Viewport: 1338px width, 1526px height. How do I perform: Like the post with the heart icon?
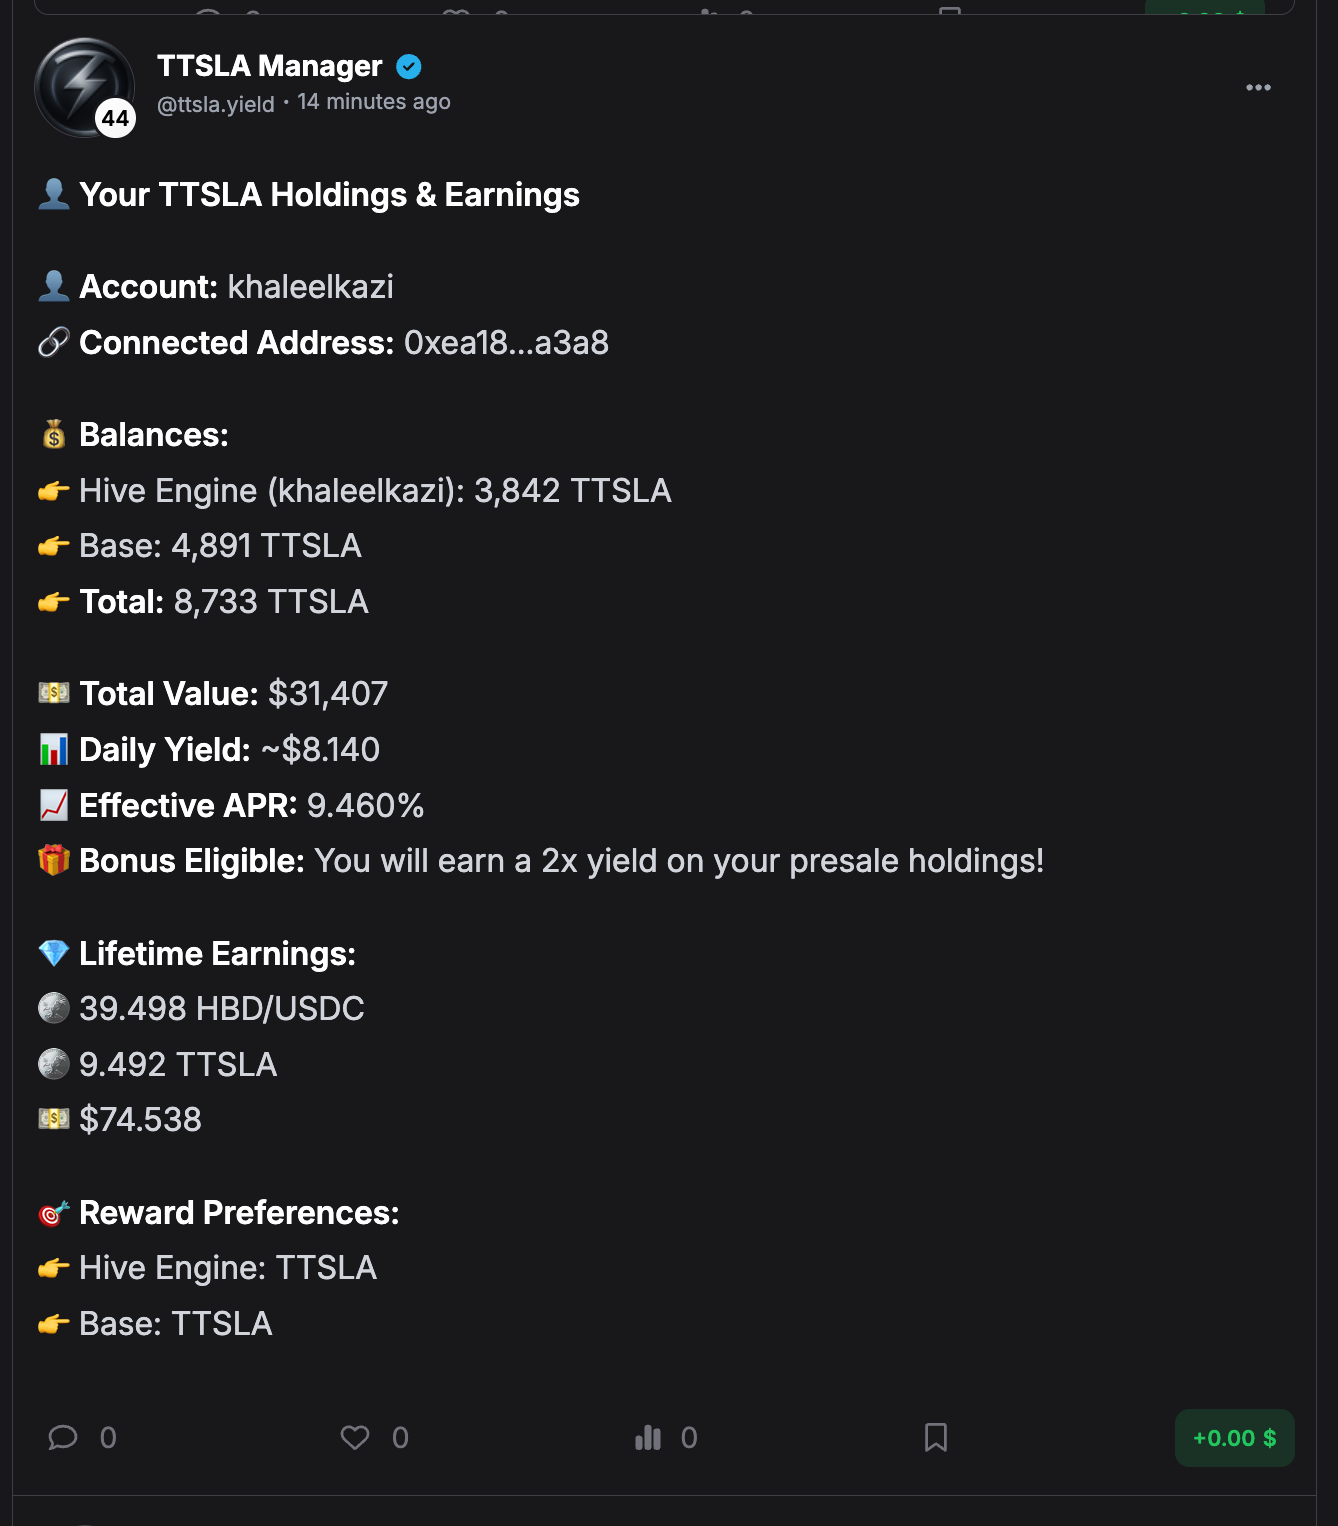[x=355, y=1438]
